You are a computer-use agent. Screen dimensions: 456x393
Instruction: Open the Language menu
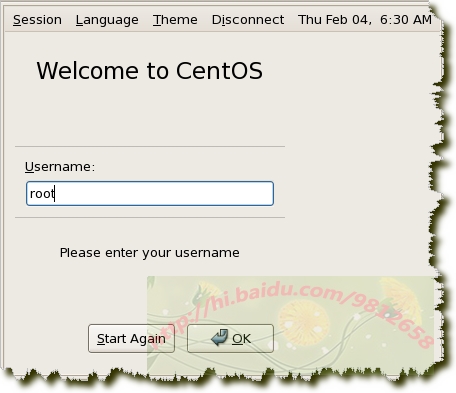(x=107, y=20)
